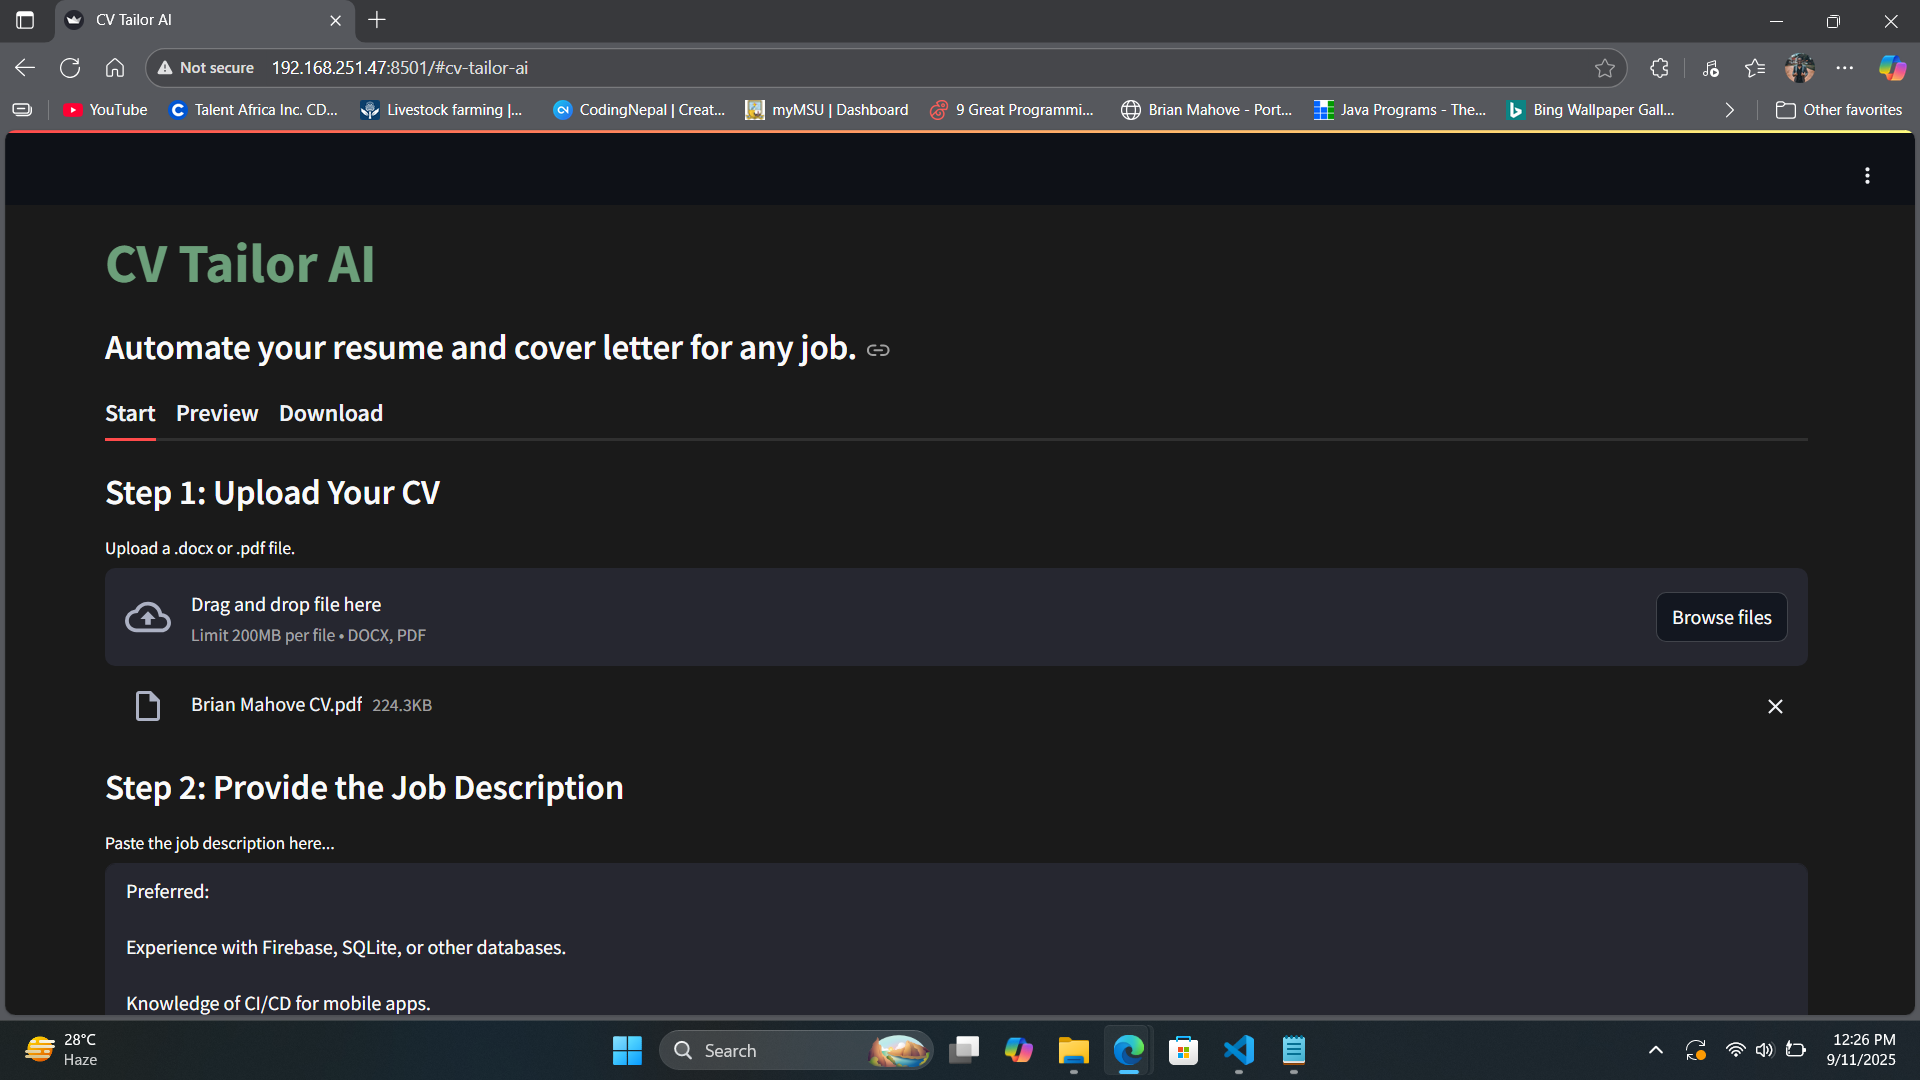
Task: Close the CV Tailor AI tab
Action: (335, 20)
